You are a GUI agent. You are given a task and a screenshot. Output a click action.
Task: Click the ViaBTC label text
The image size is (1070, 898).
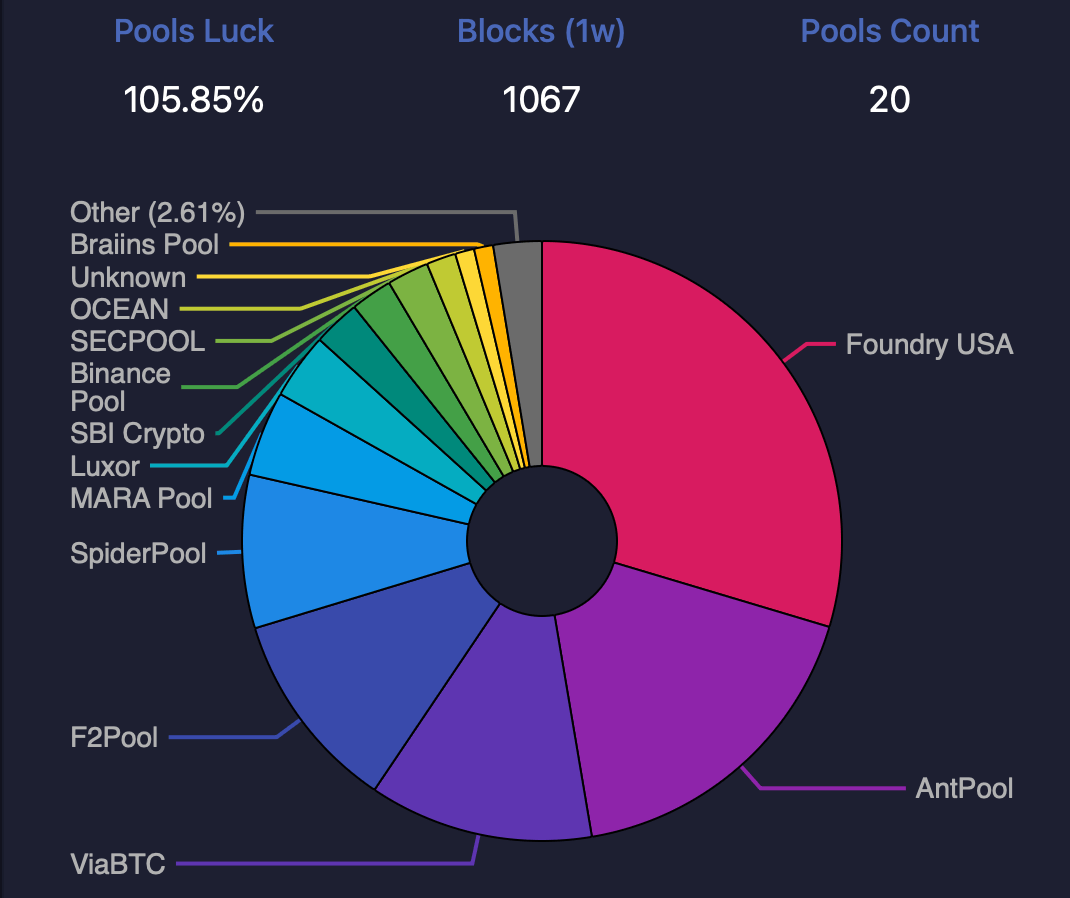(x=117, y=864)
